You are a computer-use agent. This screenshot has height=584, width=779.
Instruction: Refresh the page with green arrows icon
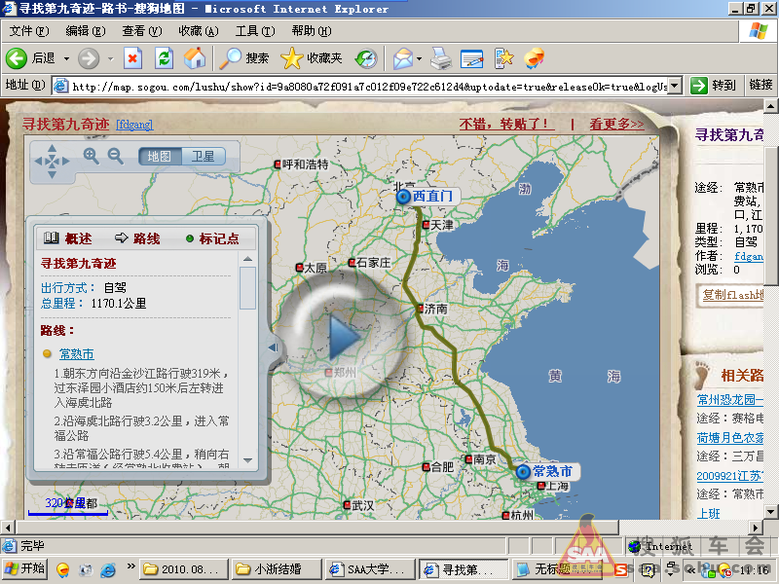[164, 59]
